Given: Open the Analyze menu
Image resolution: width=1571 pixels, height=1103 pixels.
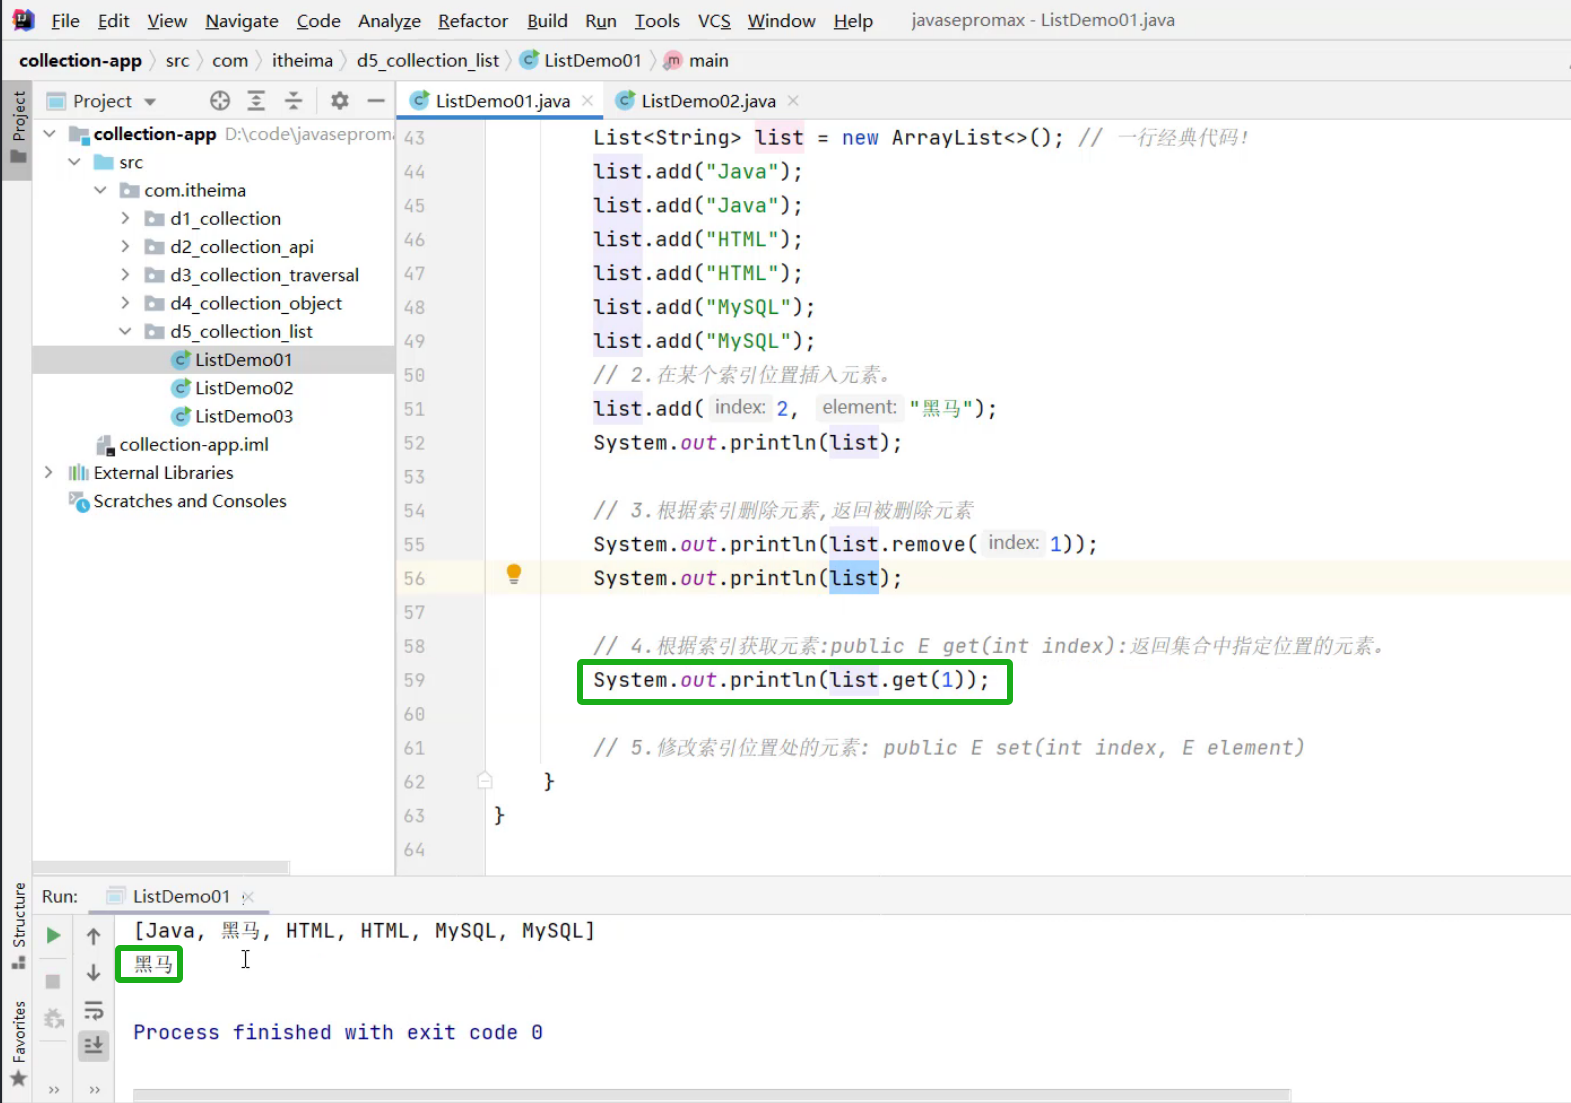Looking at the screenshot, I should [x=389, y=20].
